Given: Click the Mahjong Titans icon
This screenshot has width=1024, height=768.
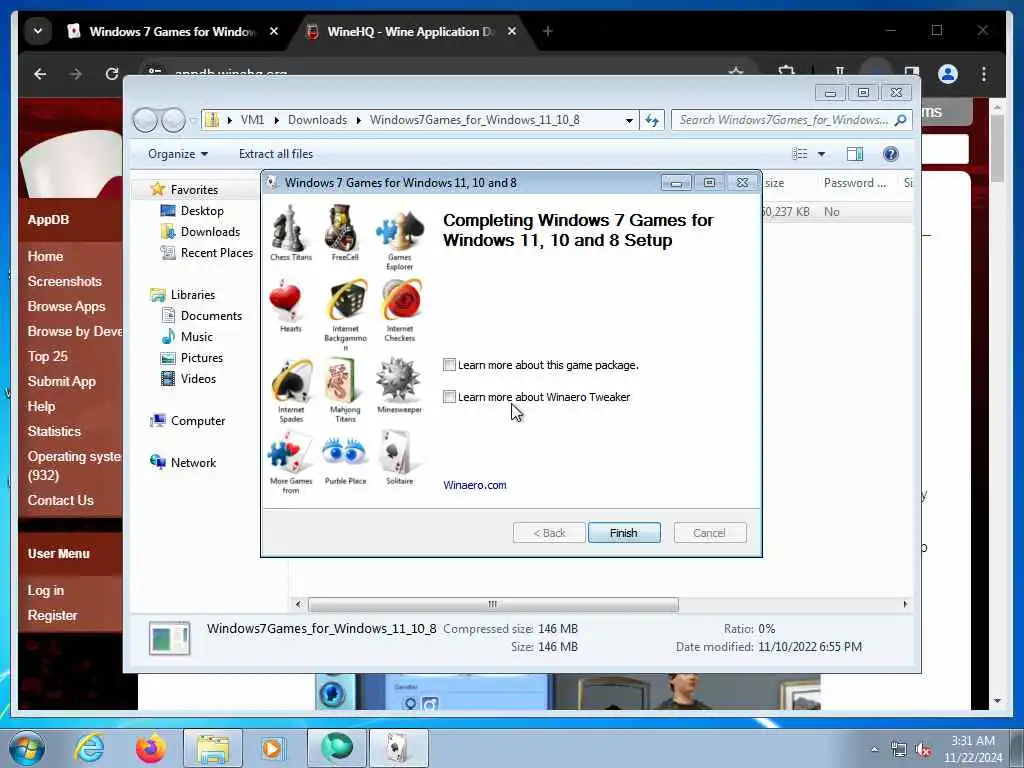Looking at the screenshot, I should point(341,381).
